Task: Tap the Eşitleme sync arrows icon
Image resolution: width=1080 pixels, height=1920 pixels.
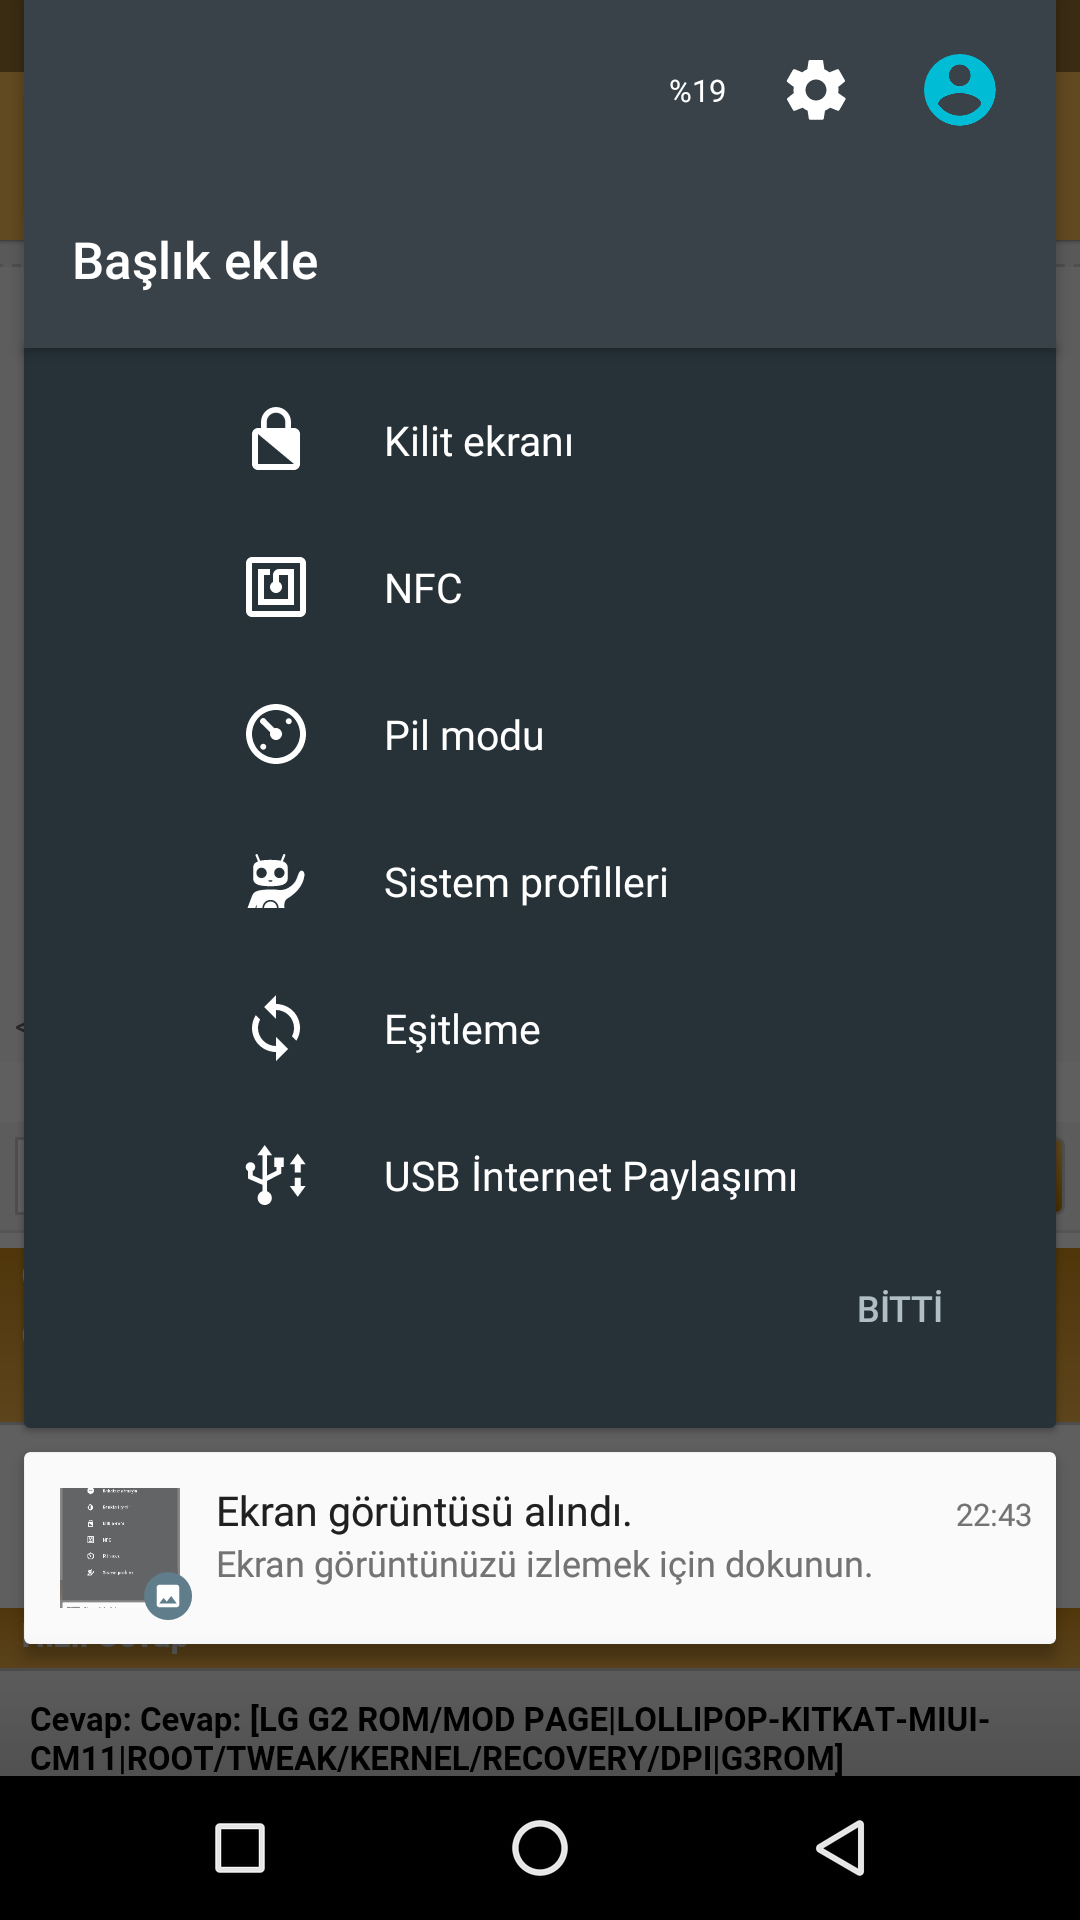Action: pos(276,1028)
